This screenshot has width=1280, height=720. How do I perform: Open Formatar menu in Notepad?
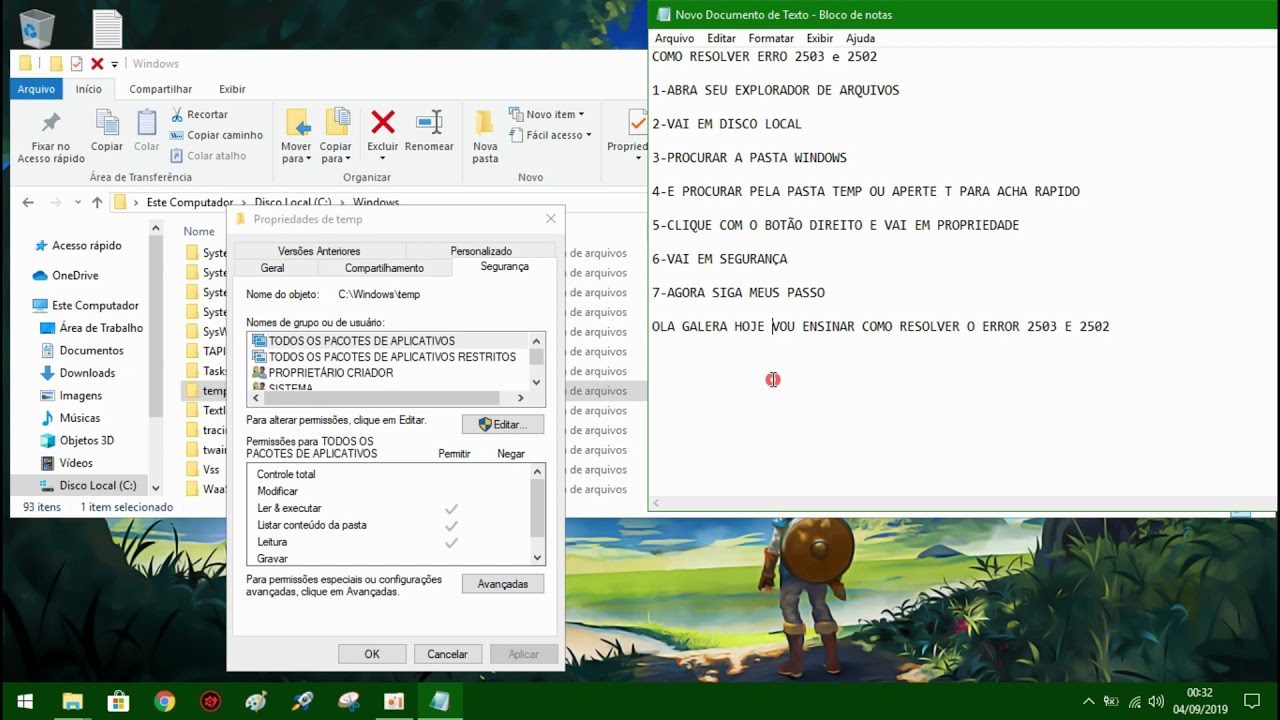click(771, 38)
